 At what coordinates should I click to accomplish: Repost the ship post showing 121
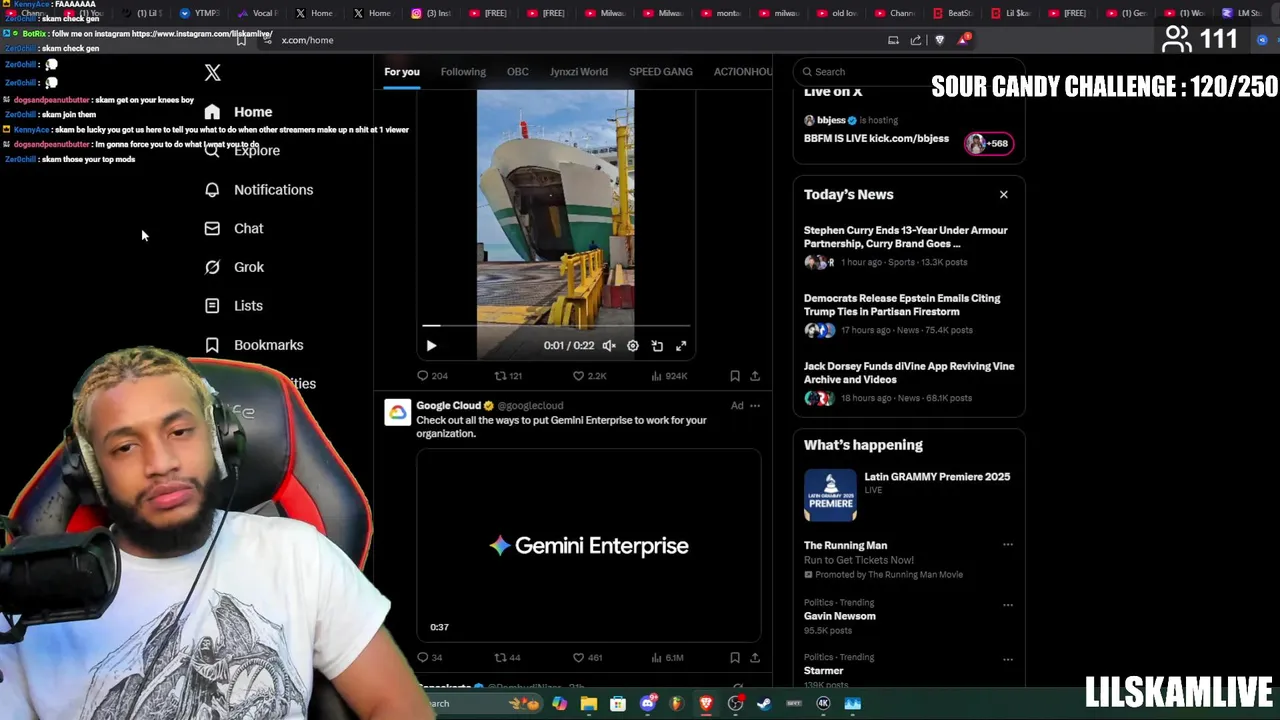tap(508, 376)
